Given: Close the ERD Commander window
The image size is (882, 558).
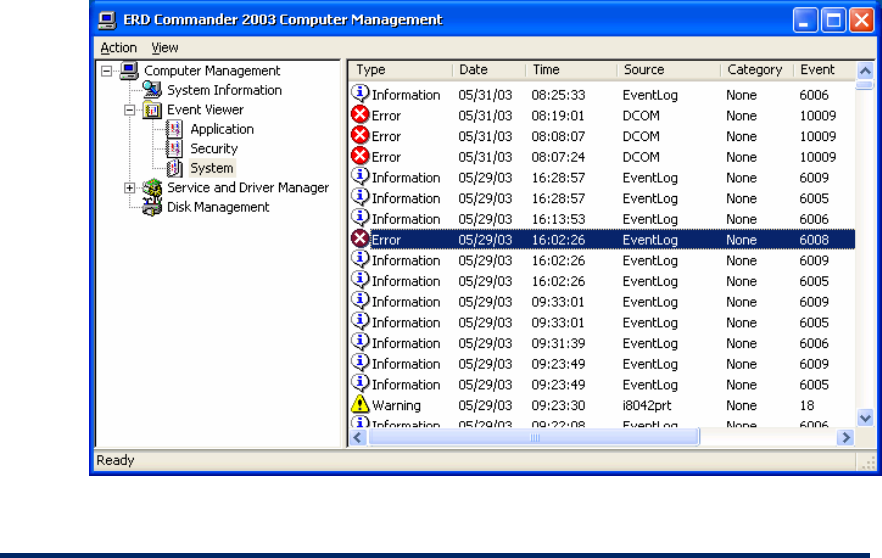Looking at the screenshot, I should [x=861, y=21].
